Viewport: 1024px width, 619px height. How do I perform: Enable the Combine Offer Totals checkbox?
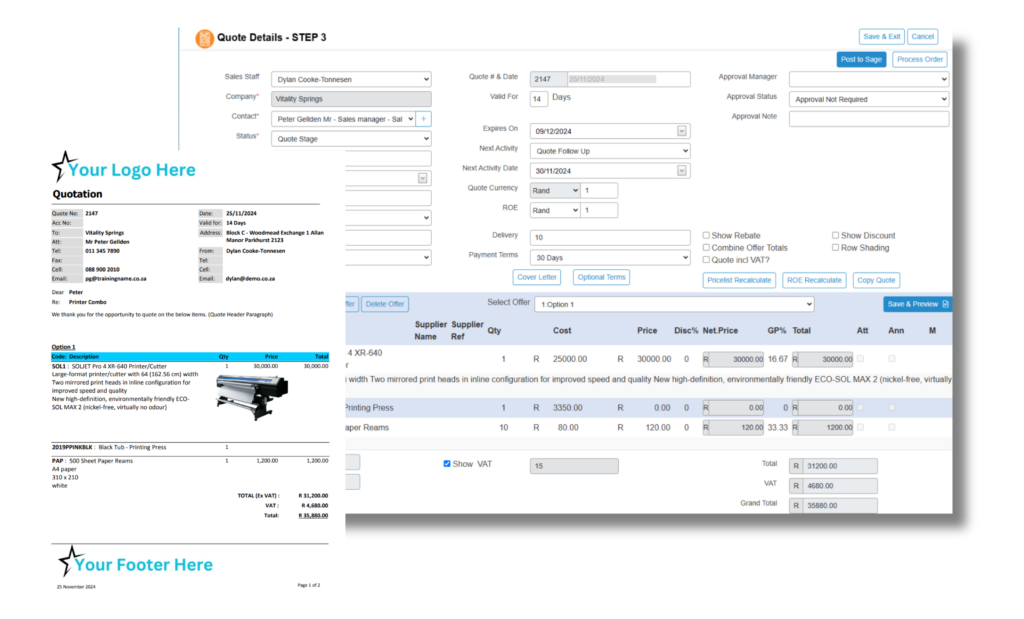click(706, 247)
